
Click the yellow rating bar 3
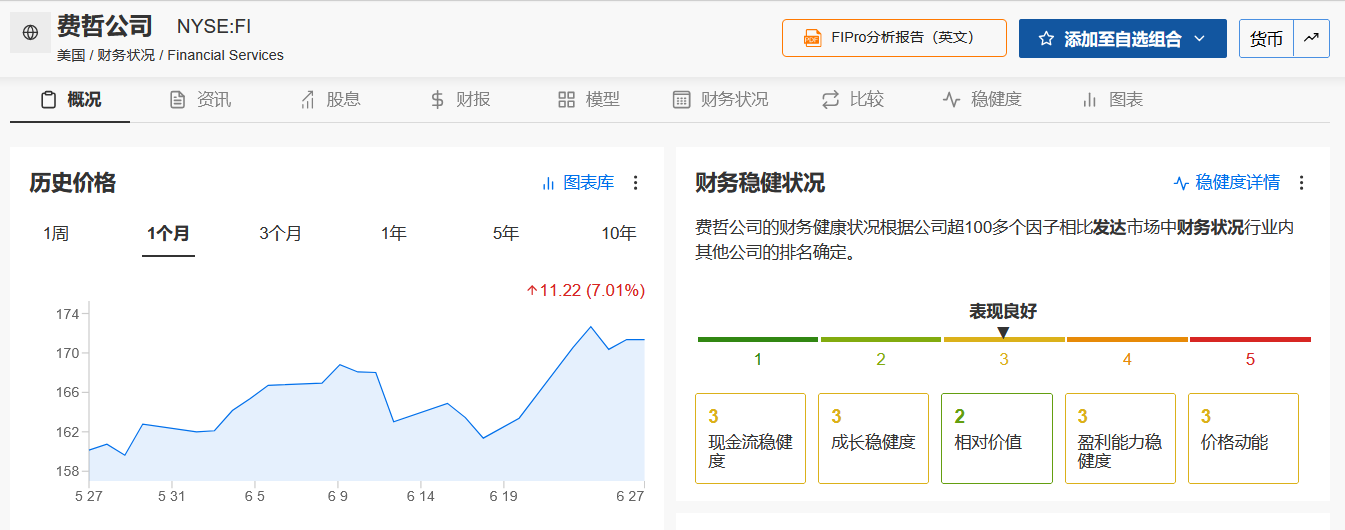[x=1004, y=340]
